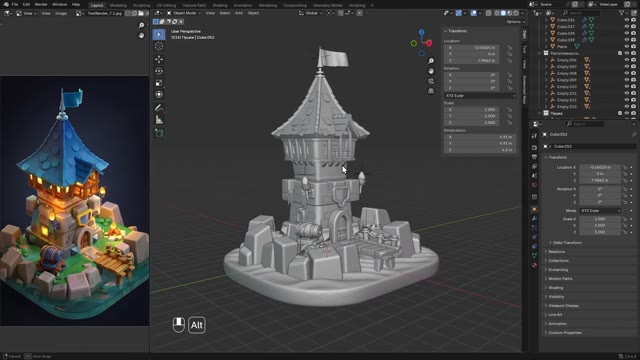This screenshot has height=360, width=640.
Task: Expand the Viewport Display panel
Action: 563,306
